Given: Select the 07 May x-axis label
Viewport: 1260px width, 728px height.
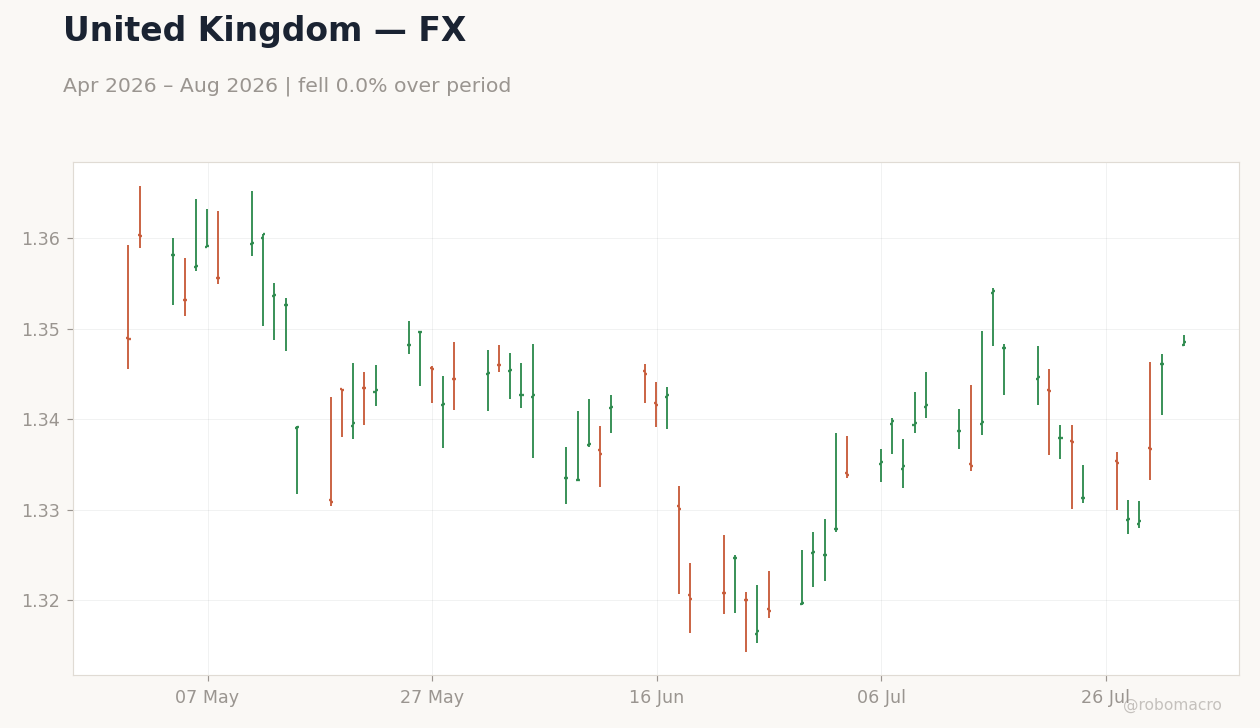Looking at the screenshot, I should (x=207, y=697).
